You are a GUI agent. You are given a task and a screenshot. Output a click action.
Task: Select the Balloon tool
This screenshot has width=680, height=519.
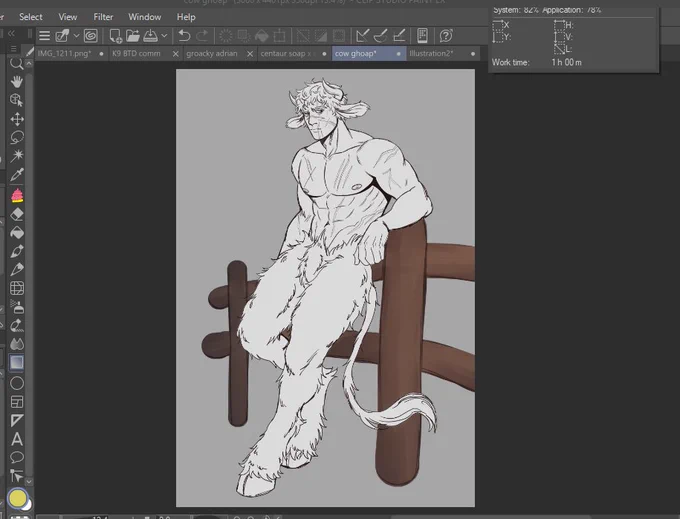pyautogui.click(x=16, y=457)
